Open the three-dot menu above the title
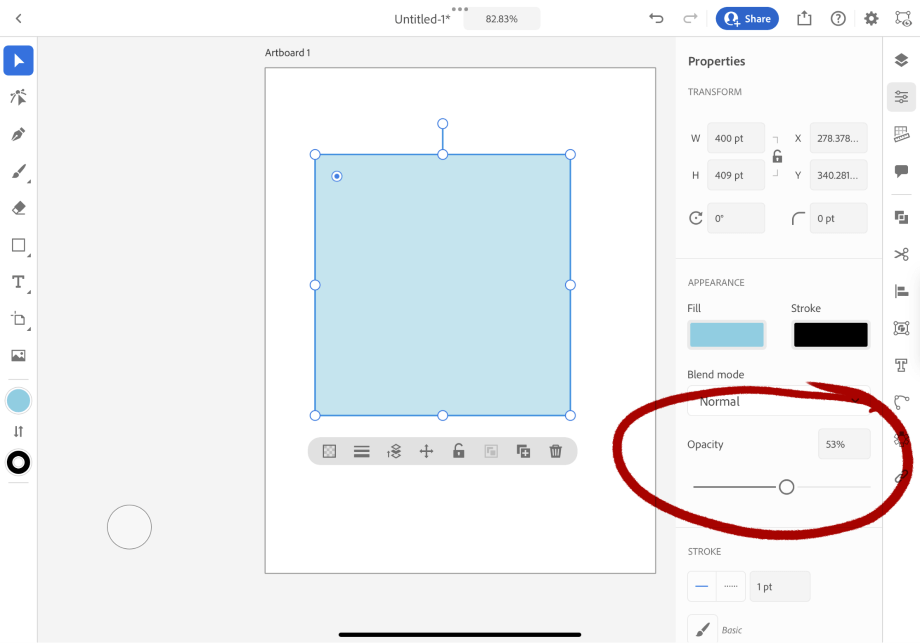Image resolution: width=920 pixels, height=643 pixels. [460, 9]
